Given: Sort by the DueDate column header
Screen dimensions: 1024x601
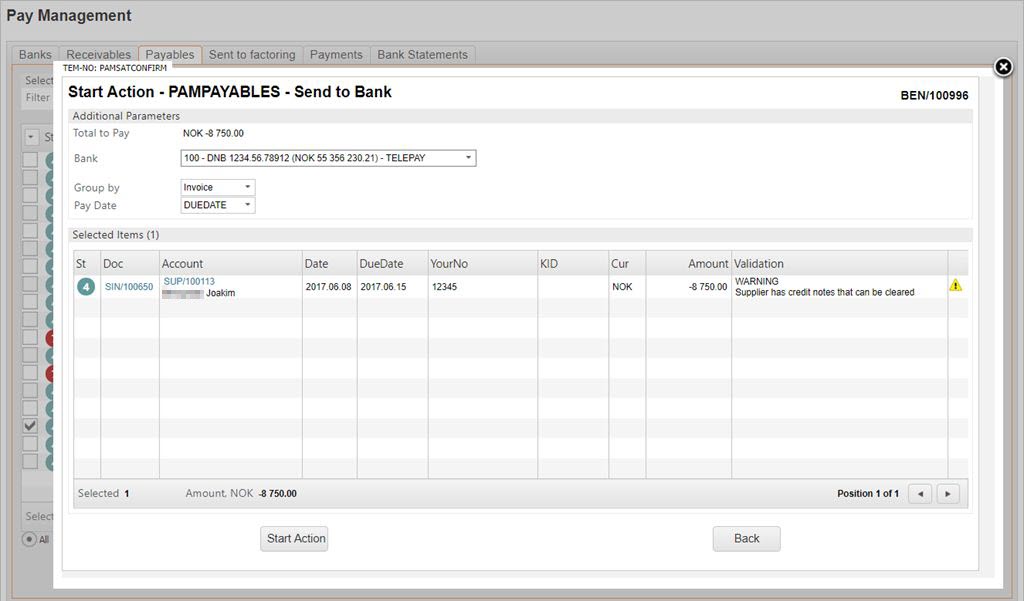Looking at the screenshot, I should coord(381,264).
